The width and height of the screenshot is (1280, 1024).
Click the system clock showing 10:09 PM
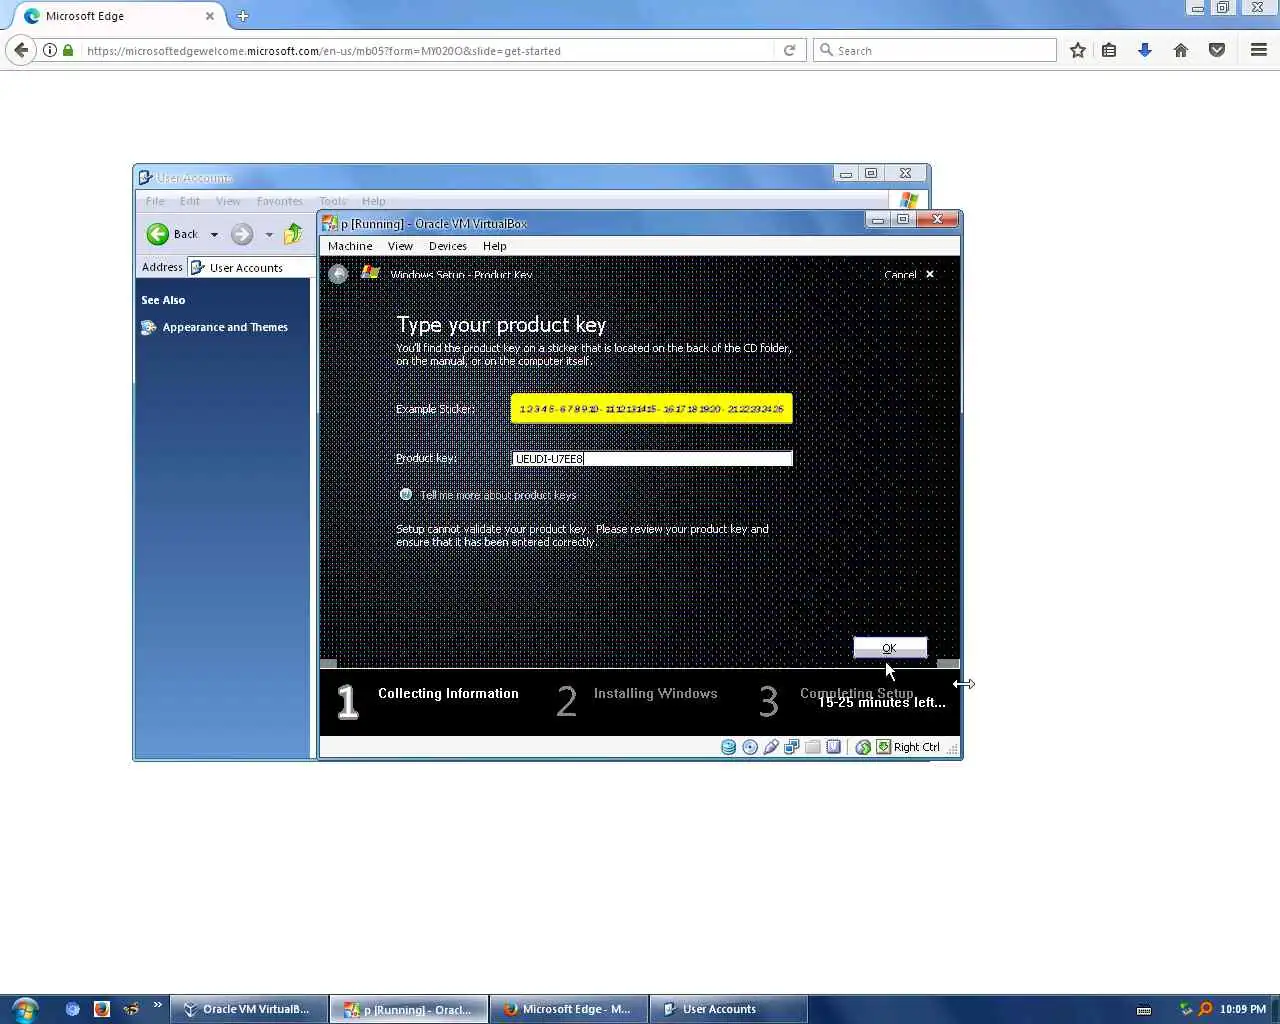pyautogui.click(x=1243, y=1009)
